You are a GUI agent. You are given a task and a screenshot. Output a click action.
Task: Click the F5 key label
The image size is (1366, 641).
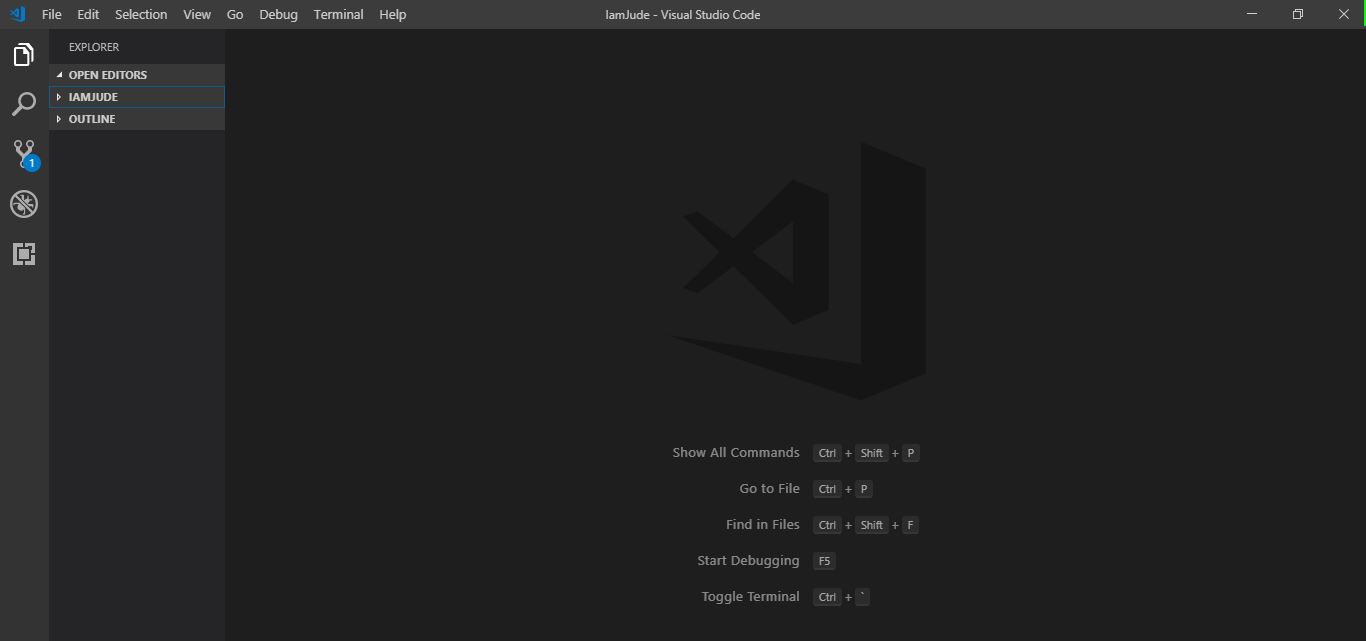(x=824, y=561)
